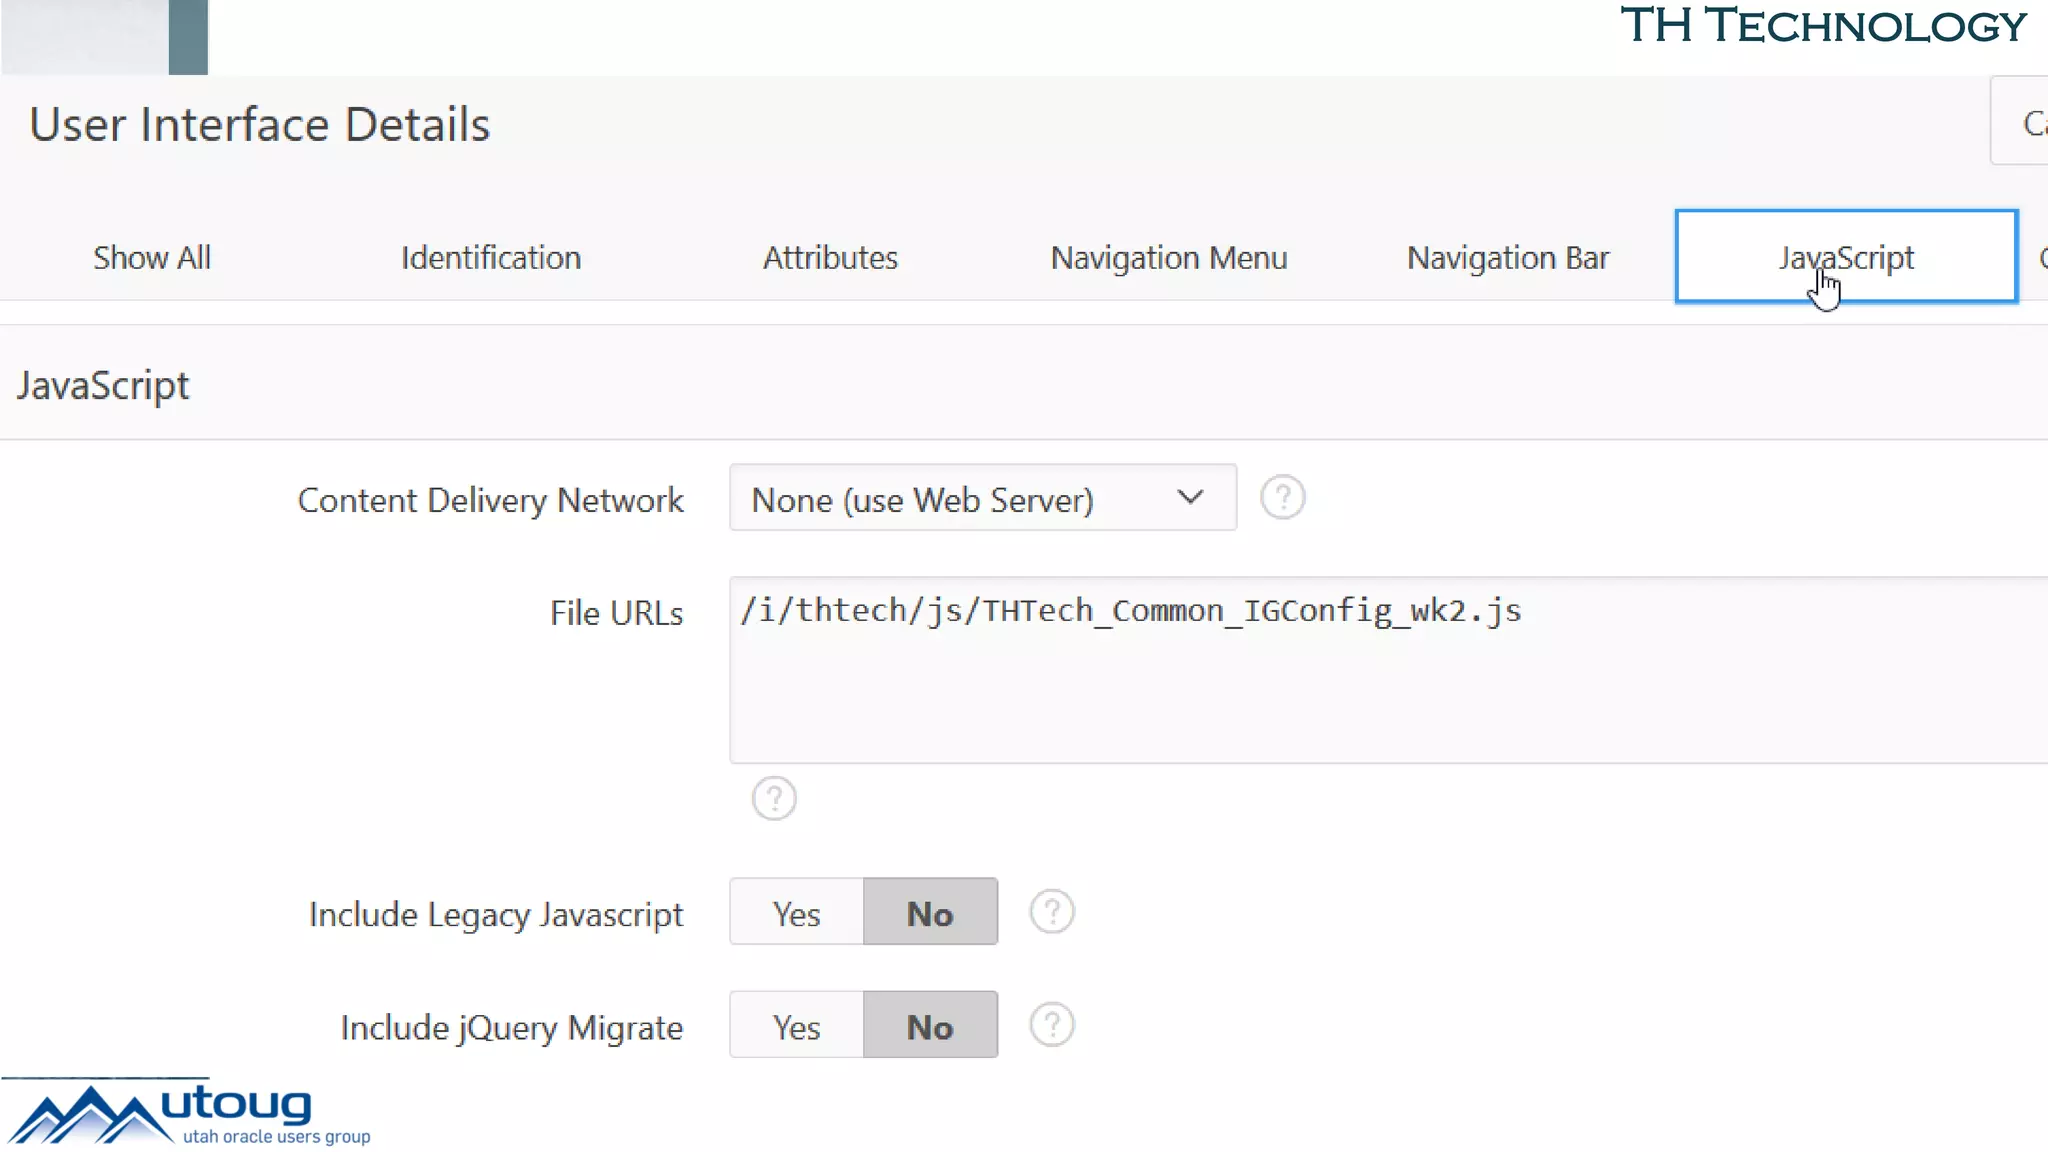The width and height of the screenshot is (2048, 1152).
Task: Click the JavaScript tab
Action: tap(1845, 257)
